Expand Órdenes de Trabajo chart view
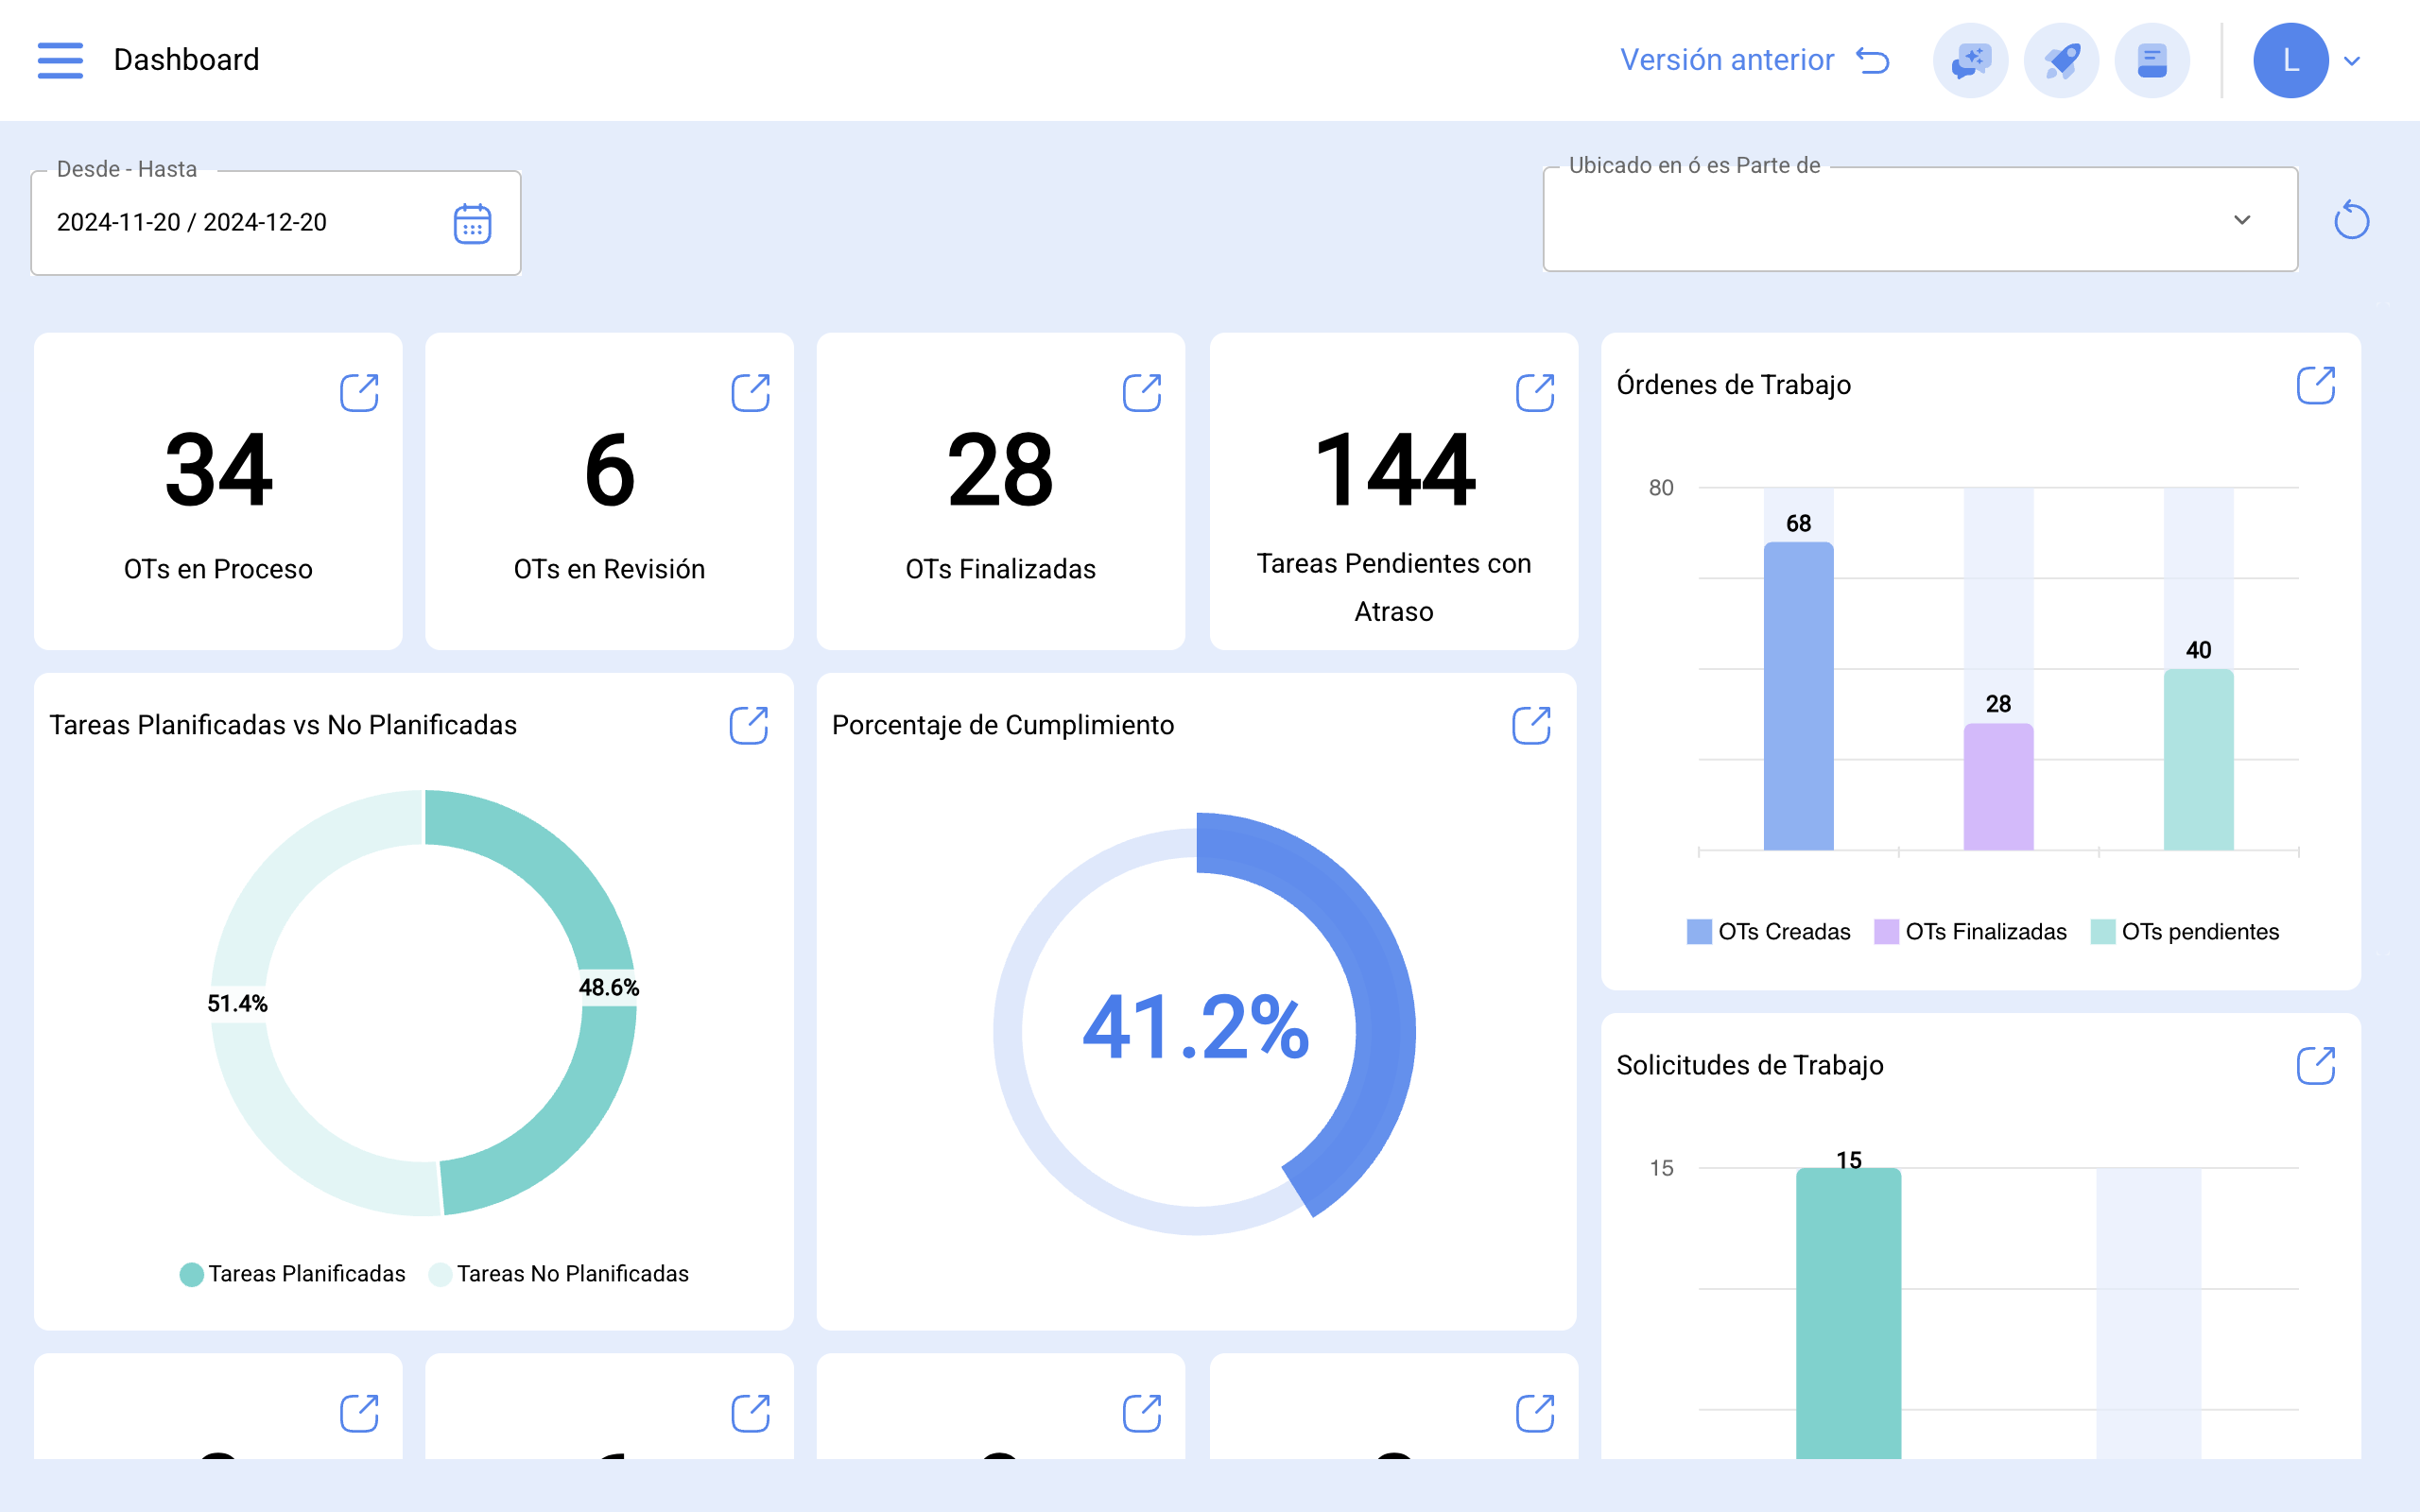This screenshot has height=1512, width=2420. point(2315,385)
